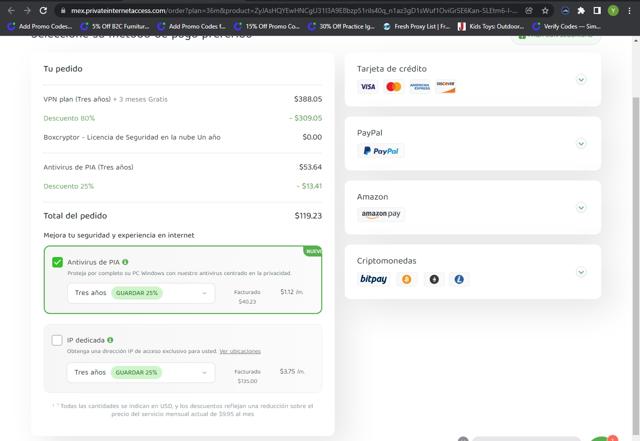Open the 'Kids Toys: Outdoor...' bookmark

491,27
